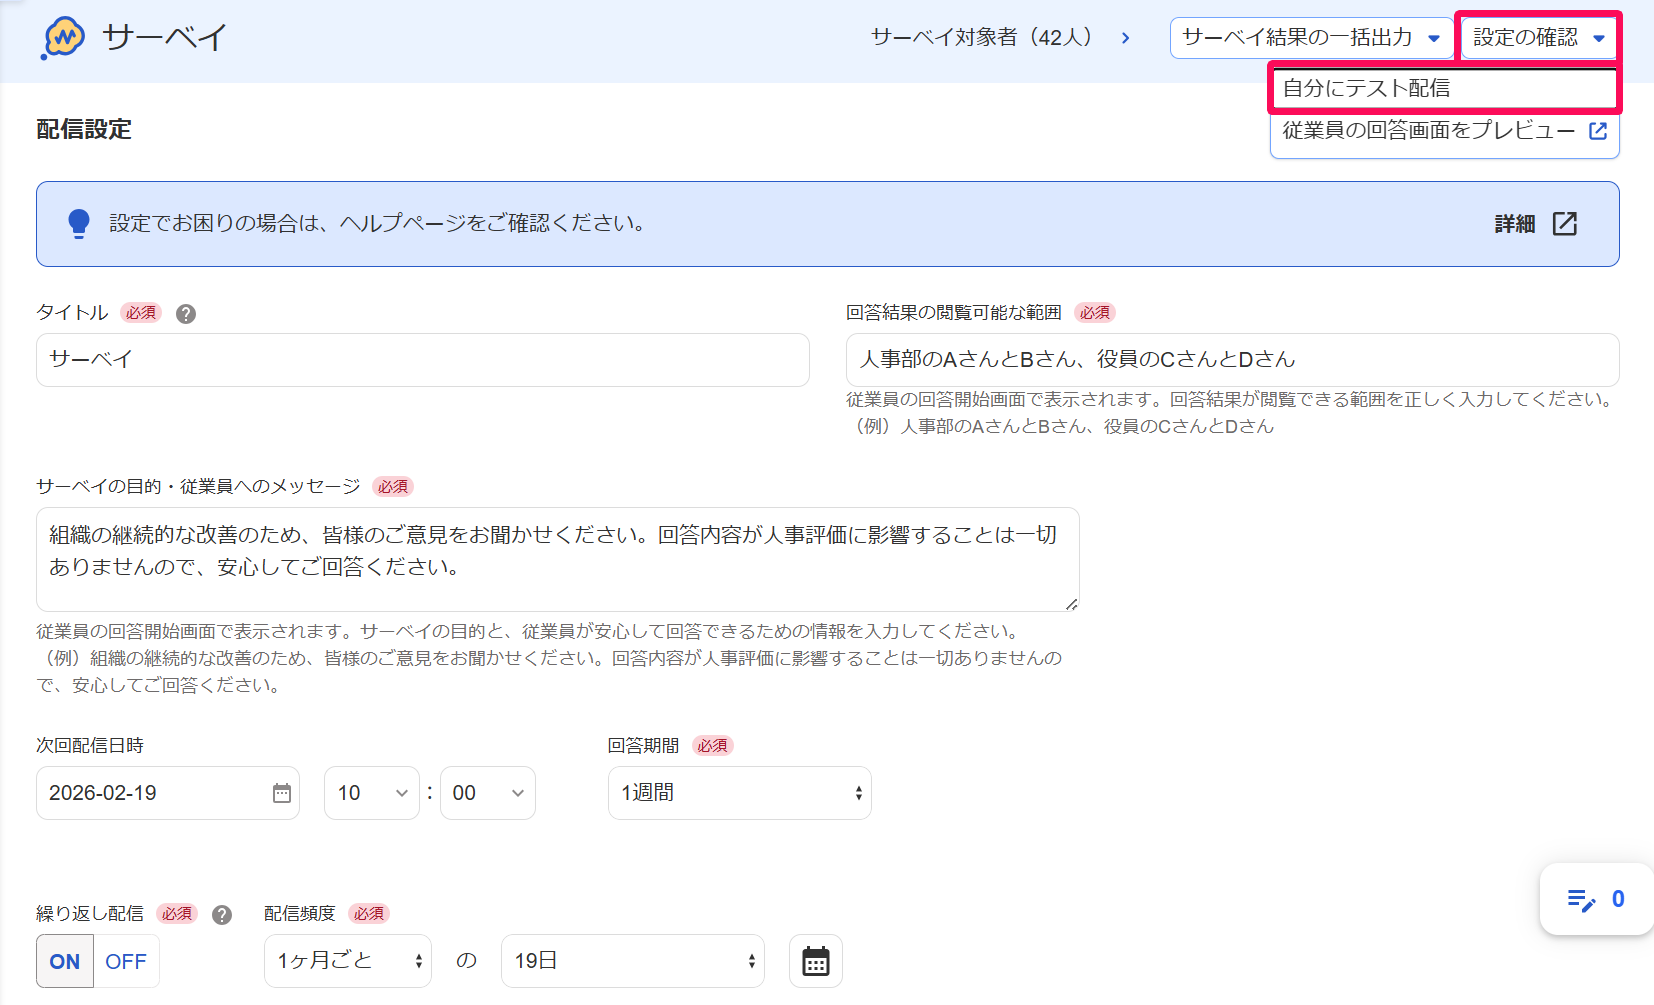
Task: Click the 配信設定 heading text
Action: pyautogui.click(x=84, y=130)
